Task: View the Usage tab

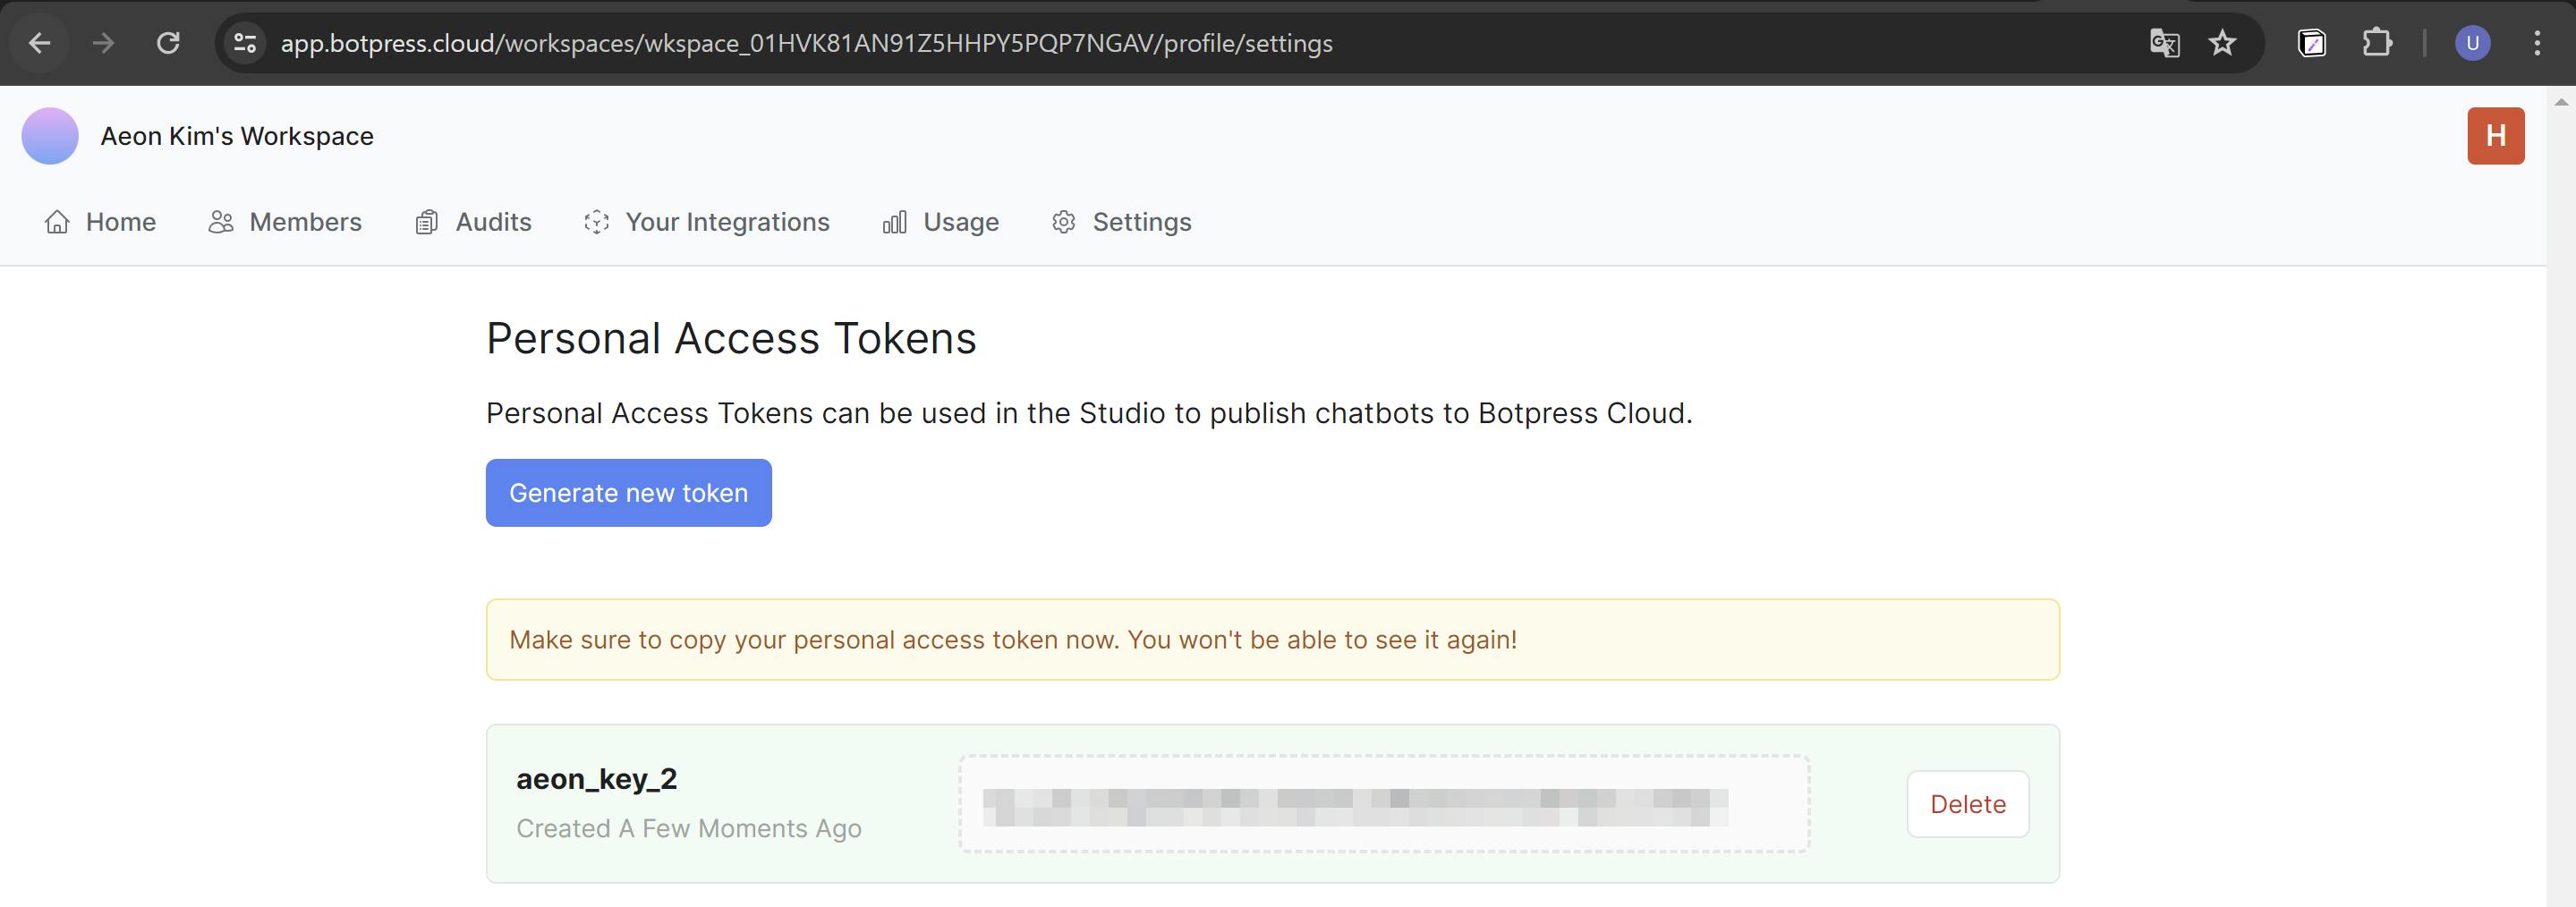Action: 941,222
